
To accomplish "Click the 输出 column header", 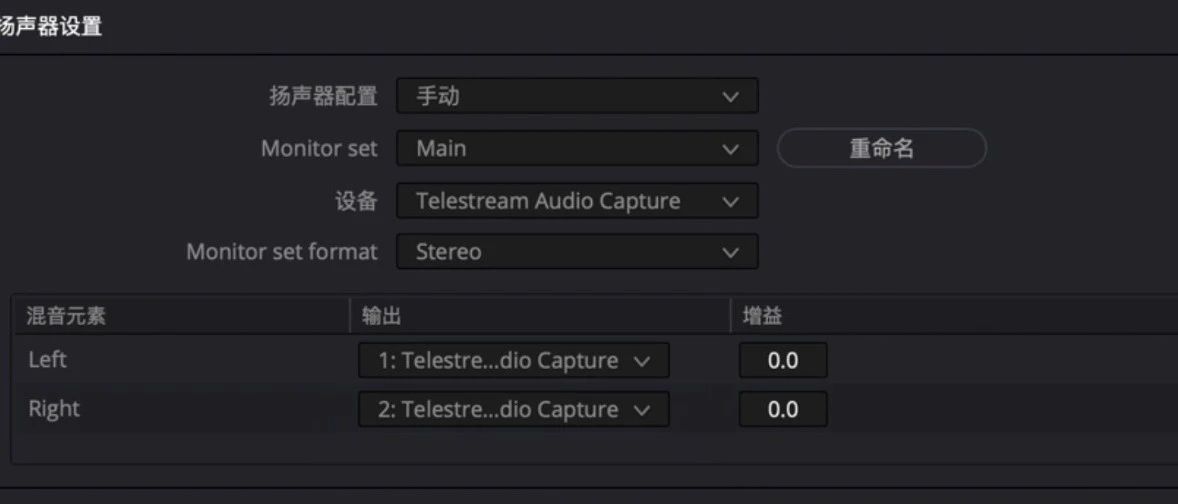I will (x=382, y=317).
